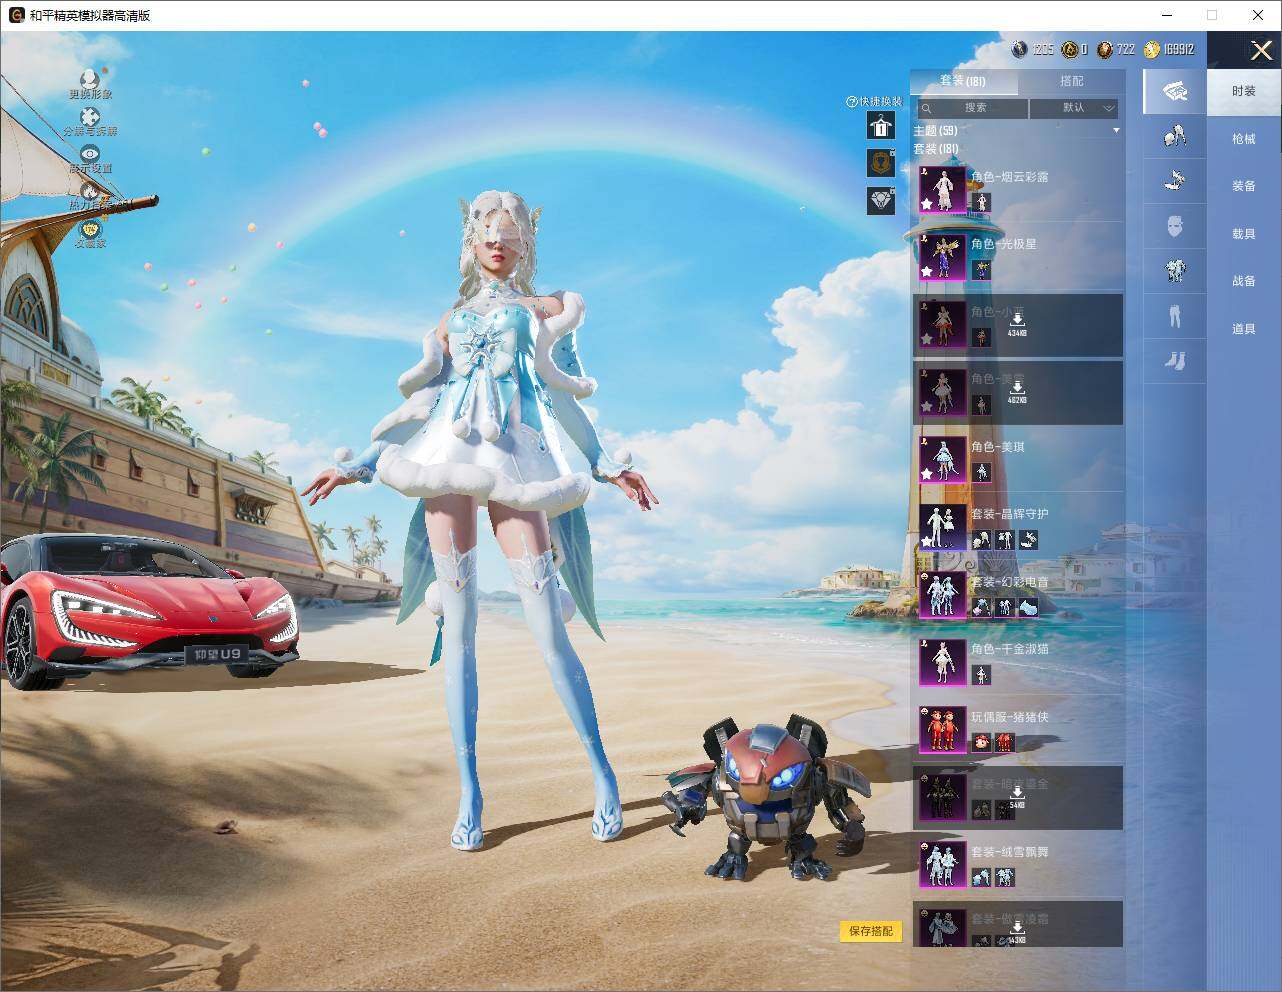Image resolution: width=1282 pixels, height=992 pixels.
Task: Click the 角色-光极星 outfit name
Action: click(x=1003, y=244)
